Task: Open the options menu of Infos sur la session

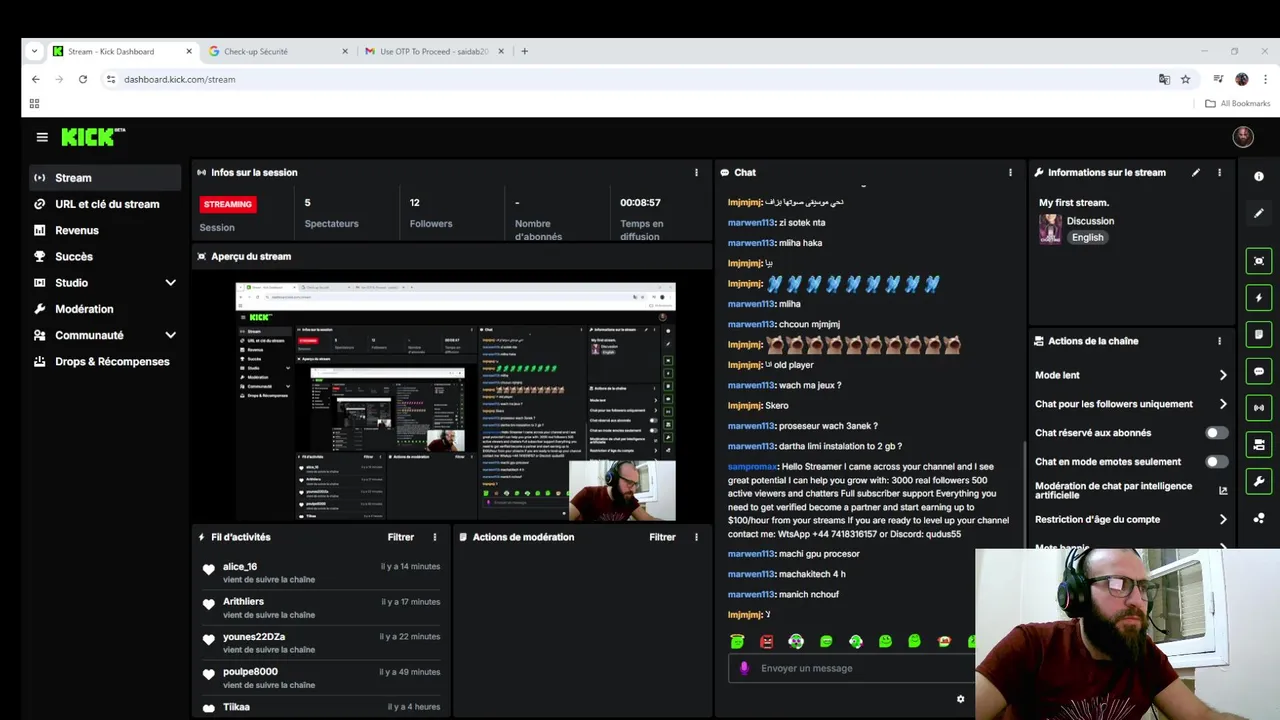Action: click(x=696, y=172)
